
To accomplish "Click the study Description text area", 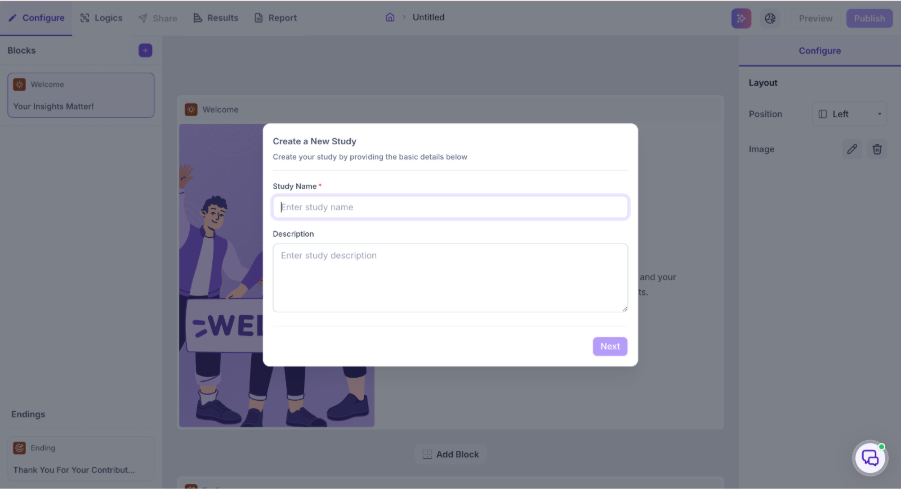I will [450, 278].
